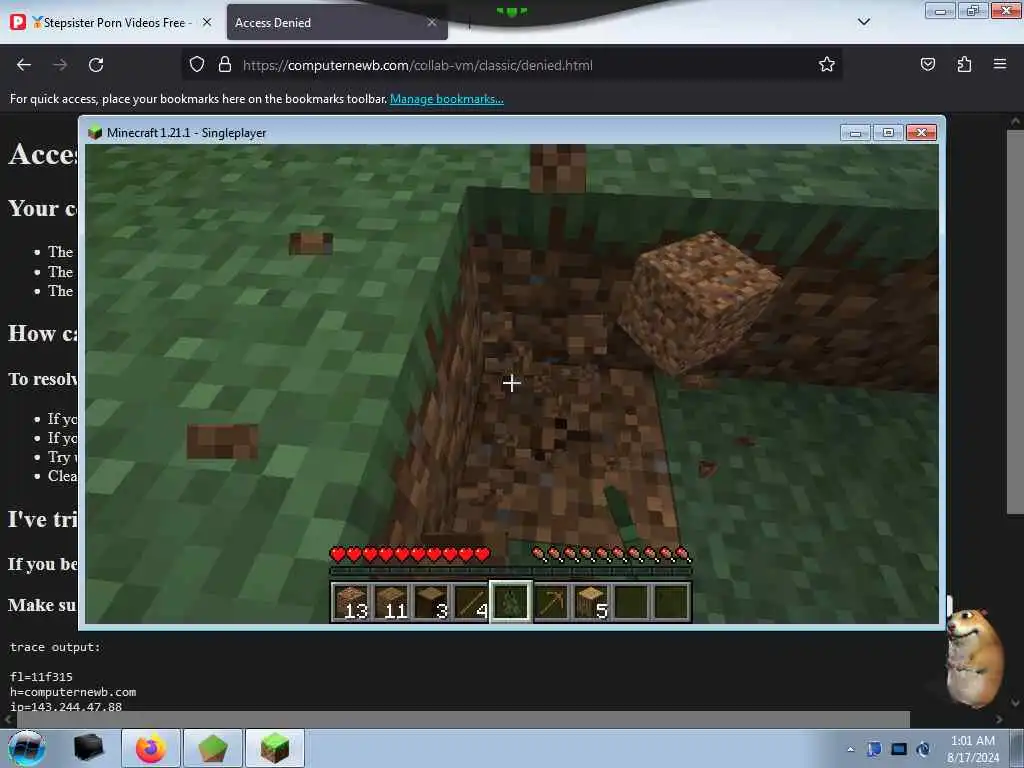Click the greyed forward arrow in Firefox
Viewport: 1024px width, 768px height.
coord(60,65)
